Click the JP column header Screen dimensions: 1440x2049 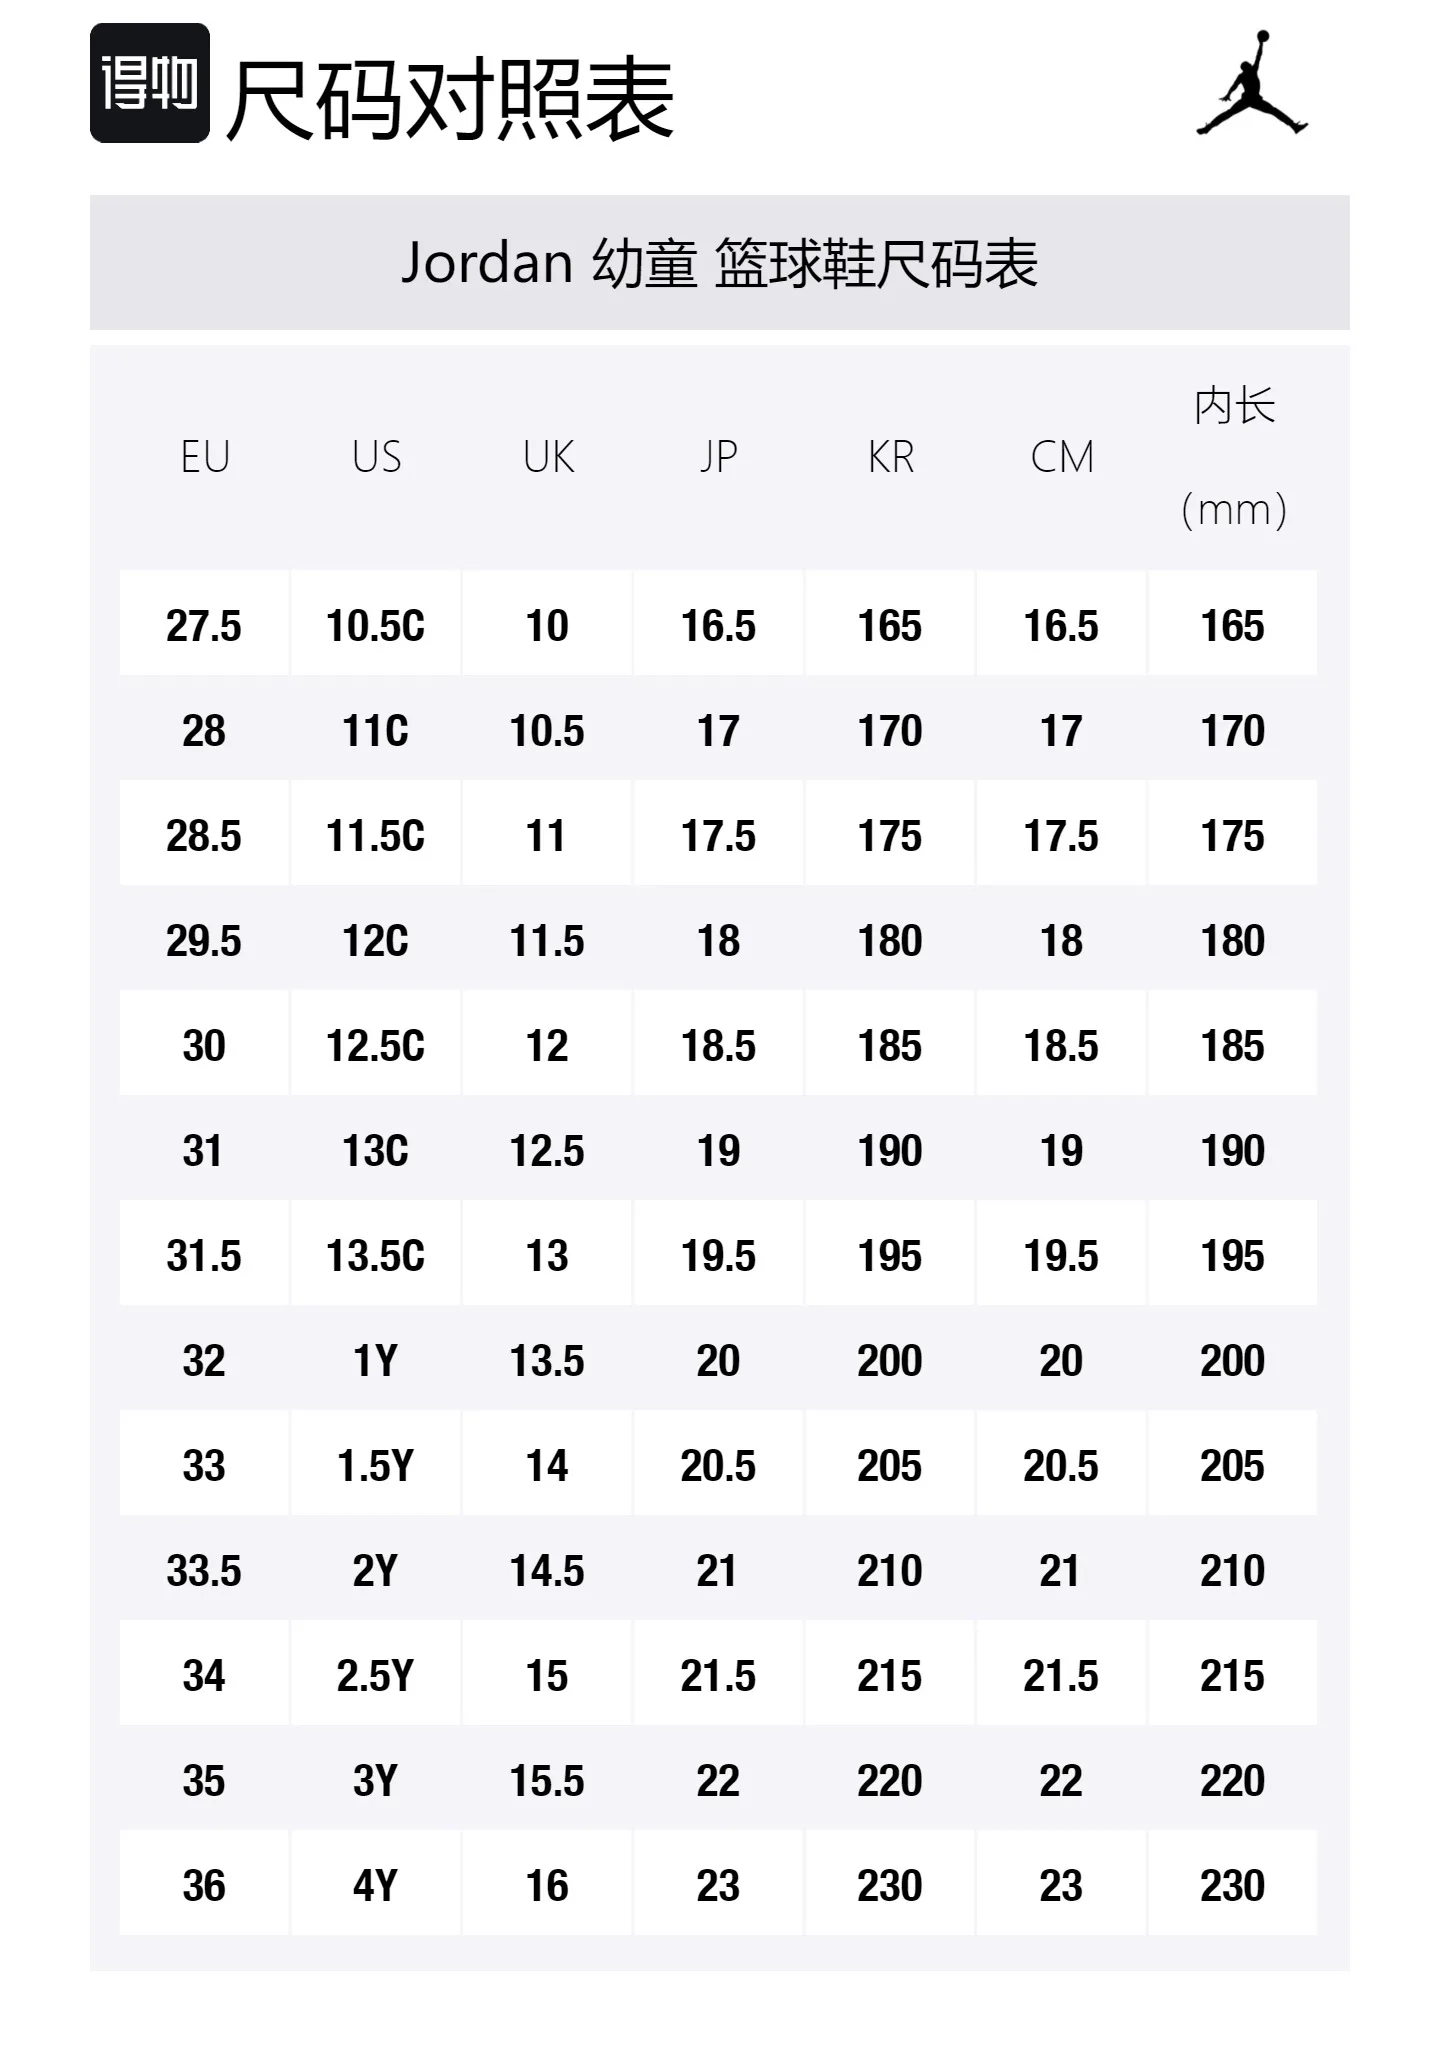(x=718, y=457)
